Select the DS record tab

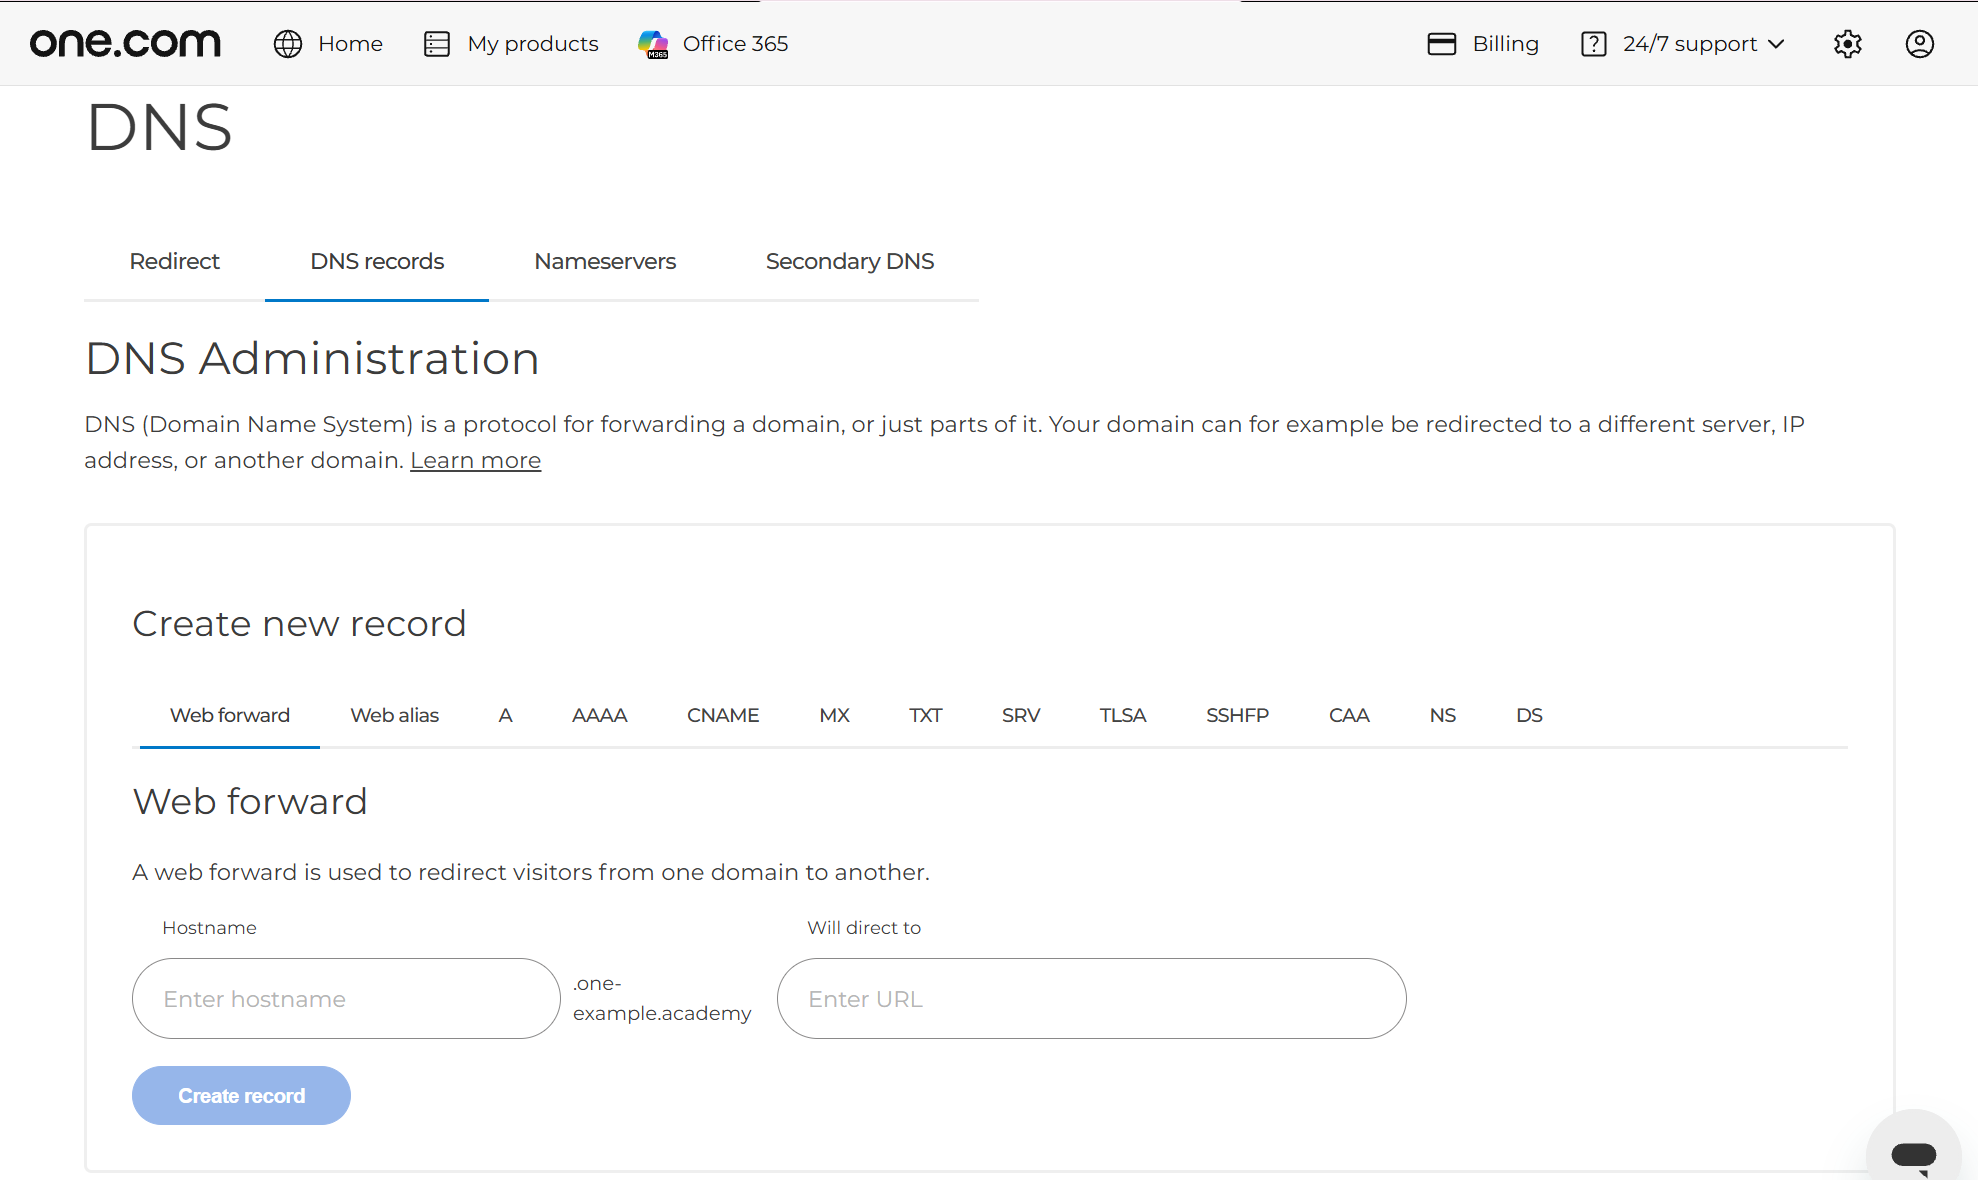click(1529, 715)
